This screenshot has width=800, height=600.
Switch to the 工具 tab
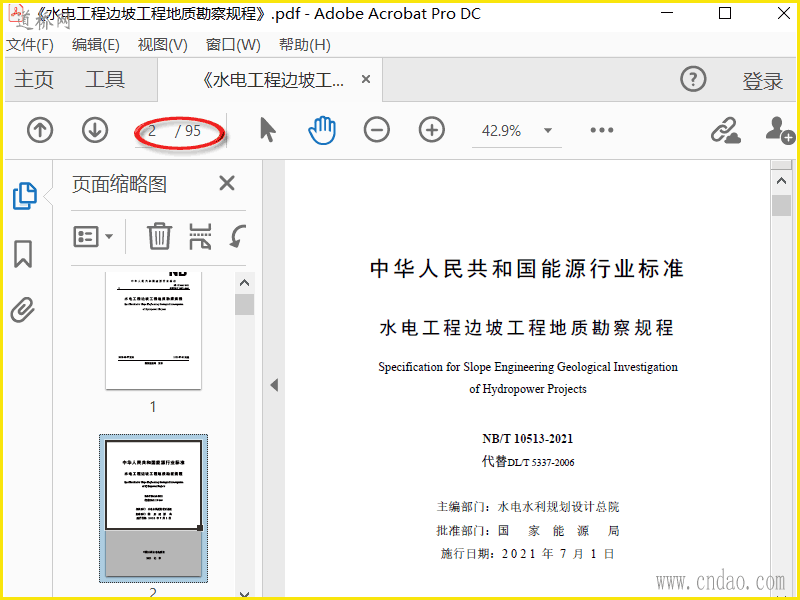point(105,80)
